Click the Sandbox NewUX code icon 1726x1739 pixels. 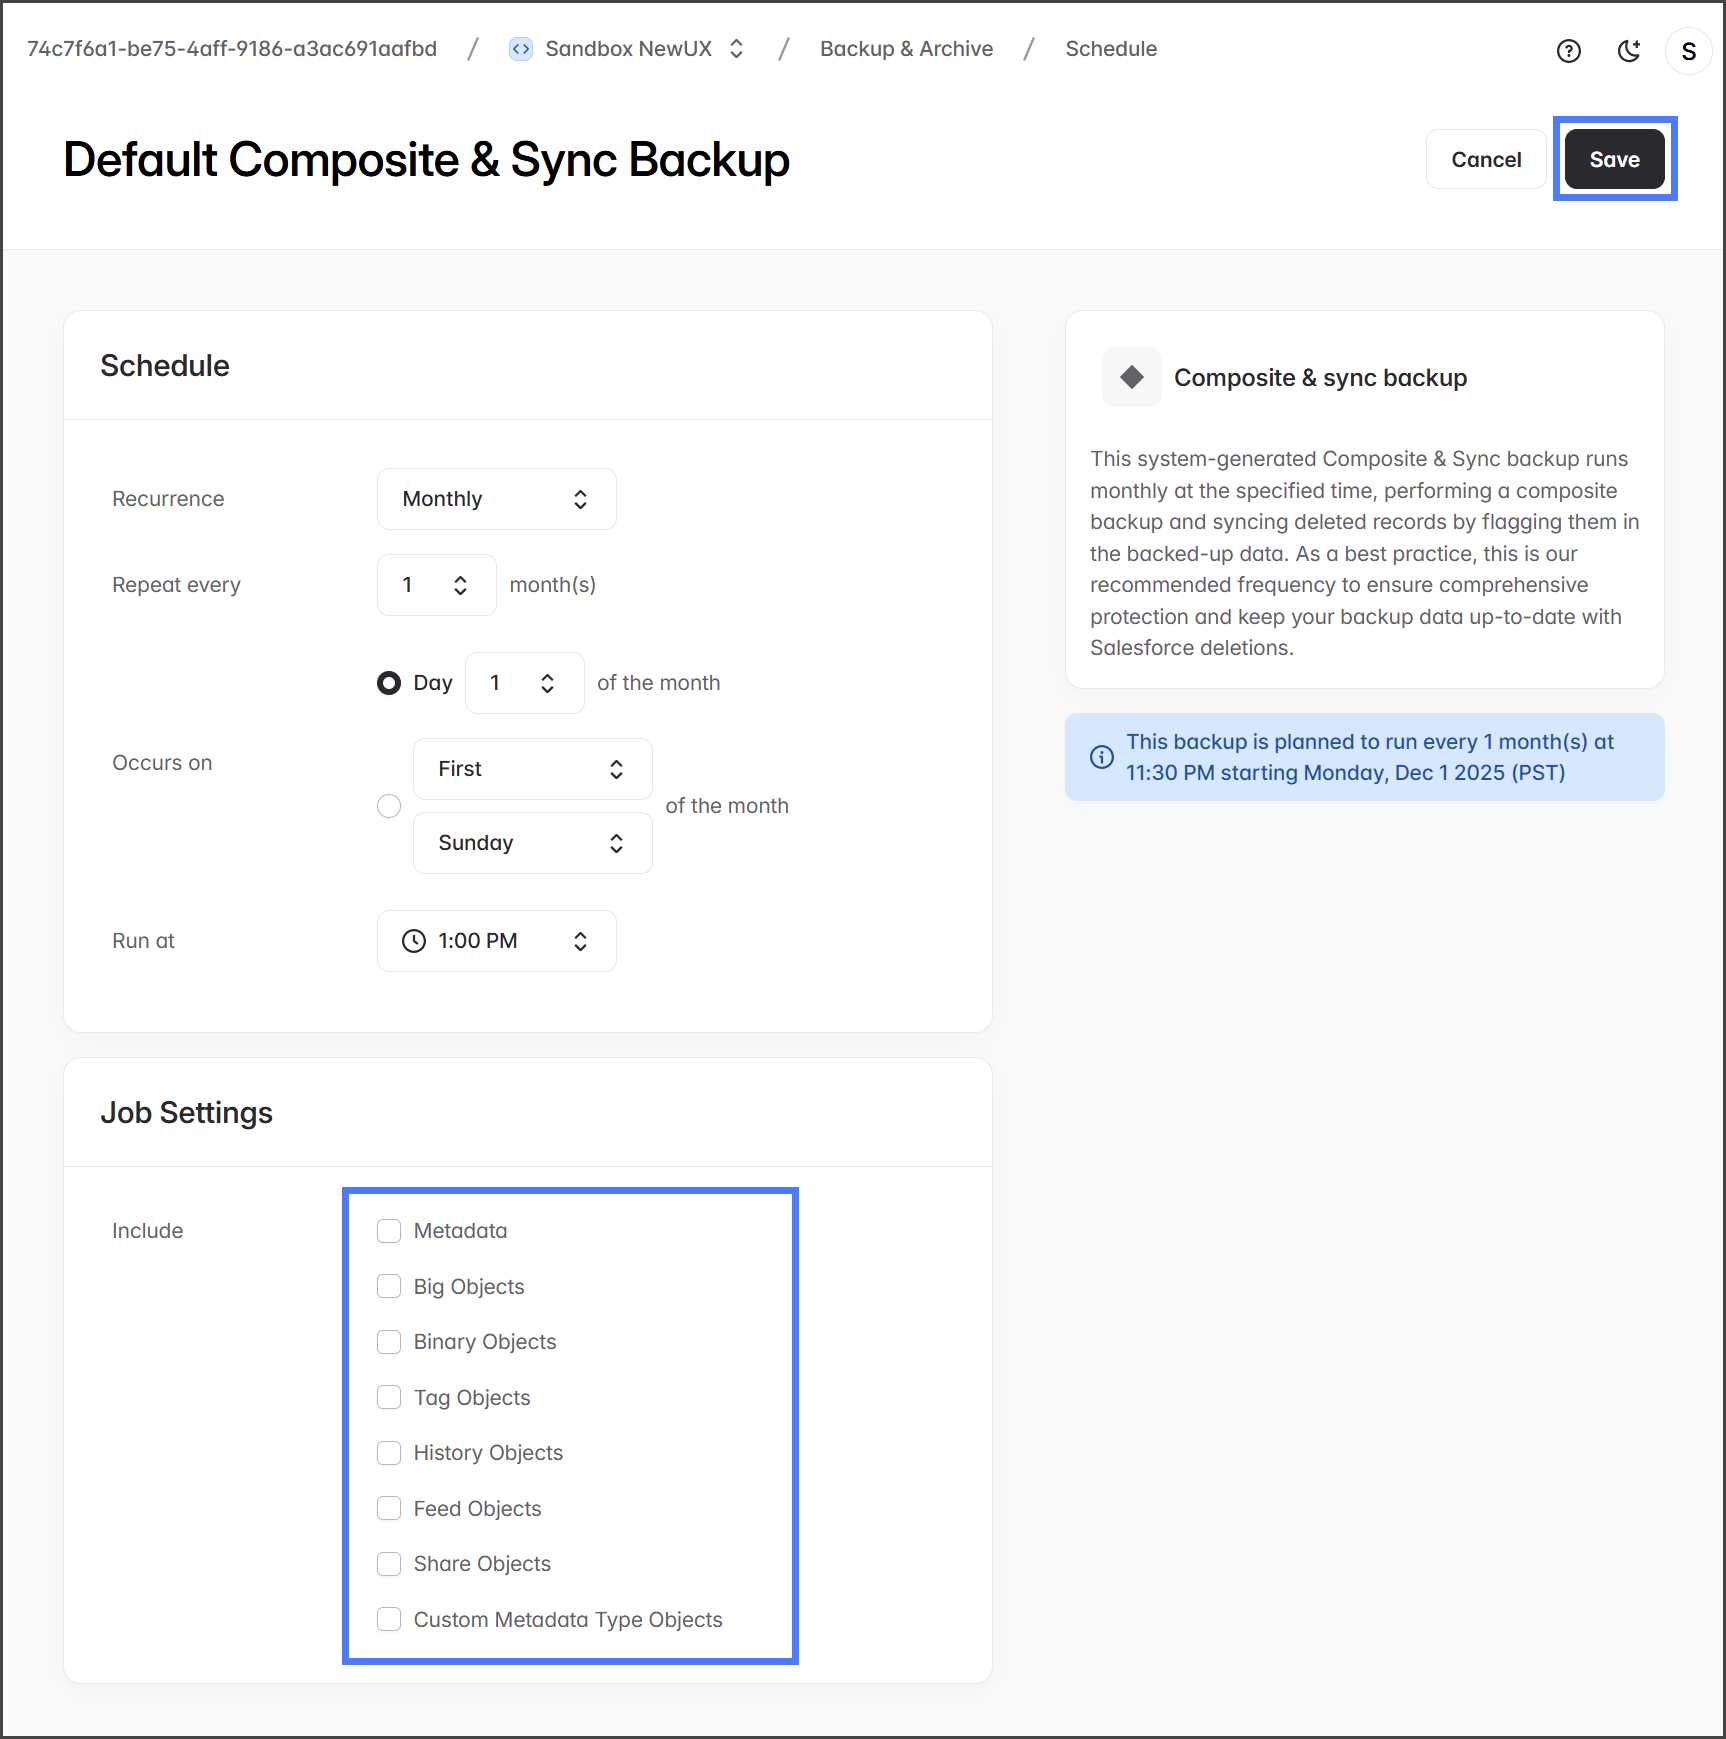(x=521, y=49)
